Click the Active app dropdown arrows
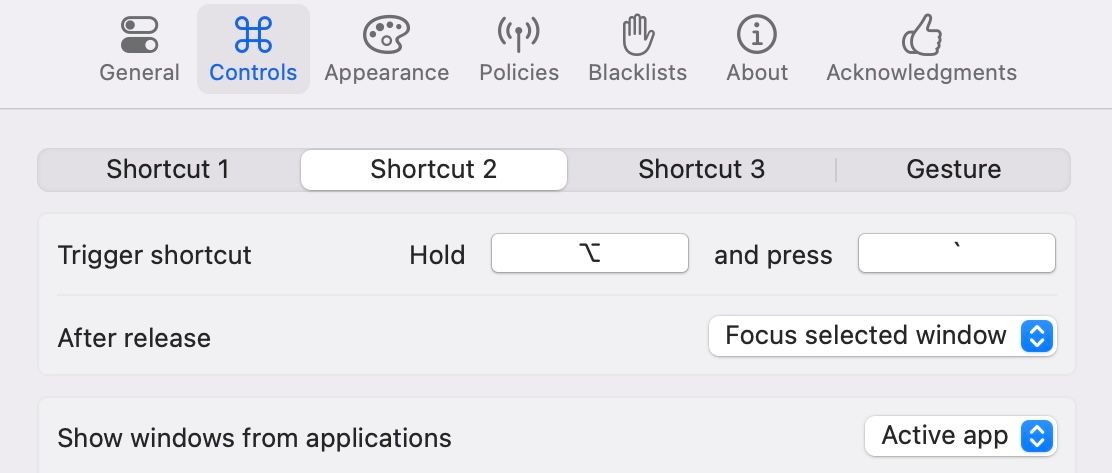 point(1037,436)
